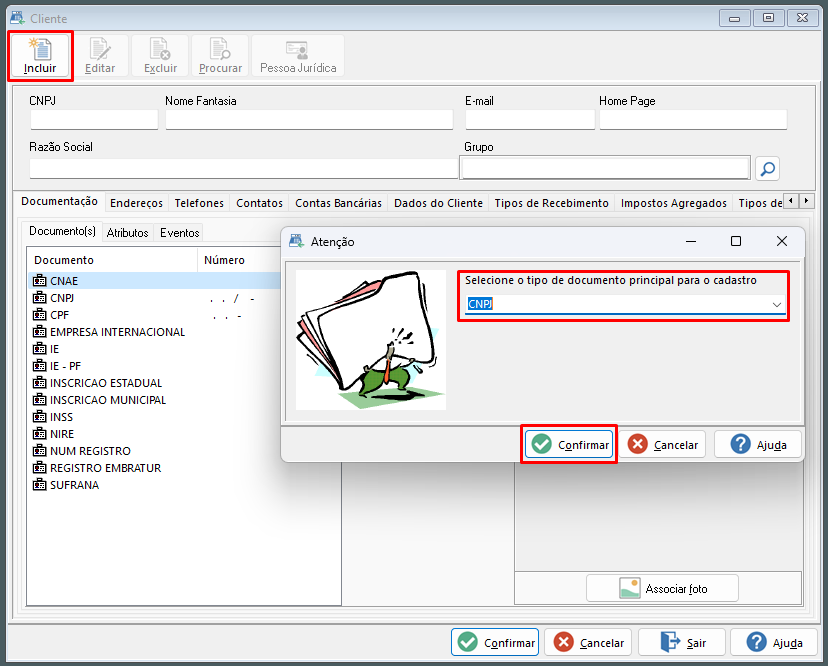Image resolution: width=828 pixels, height=666 pixels.
Task: Click the Grupo search magnifier icon
Action: pos(767,169)
